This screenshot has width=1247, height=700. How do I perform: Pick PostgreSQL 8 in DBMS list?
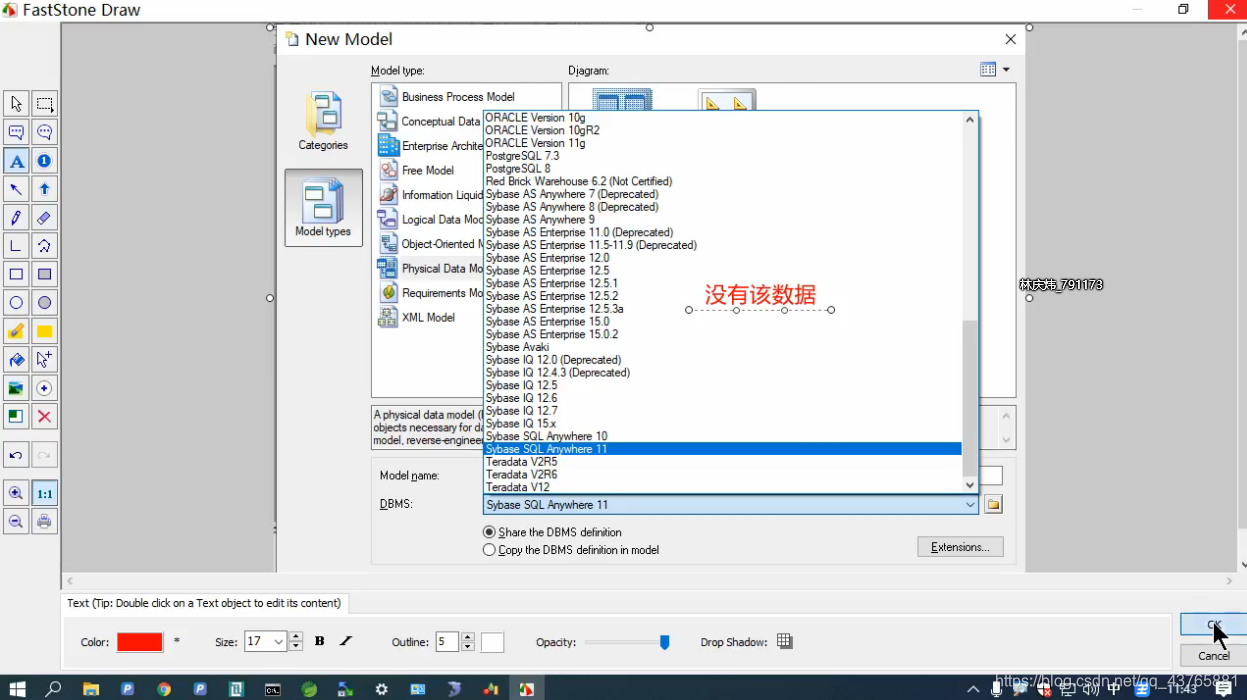pos(518,169)
